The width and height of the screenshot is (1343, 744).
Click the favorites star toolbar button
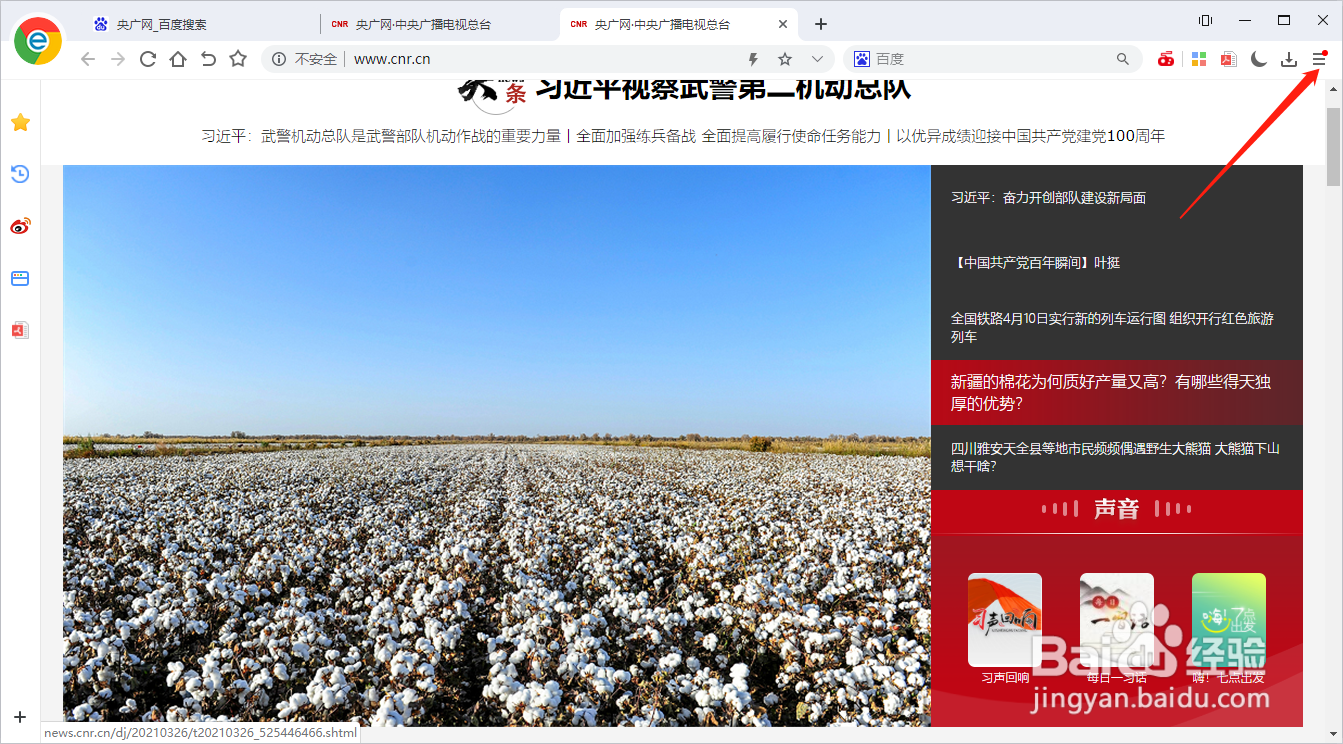pyautogui.click(x=238, y=59)
